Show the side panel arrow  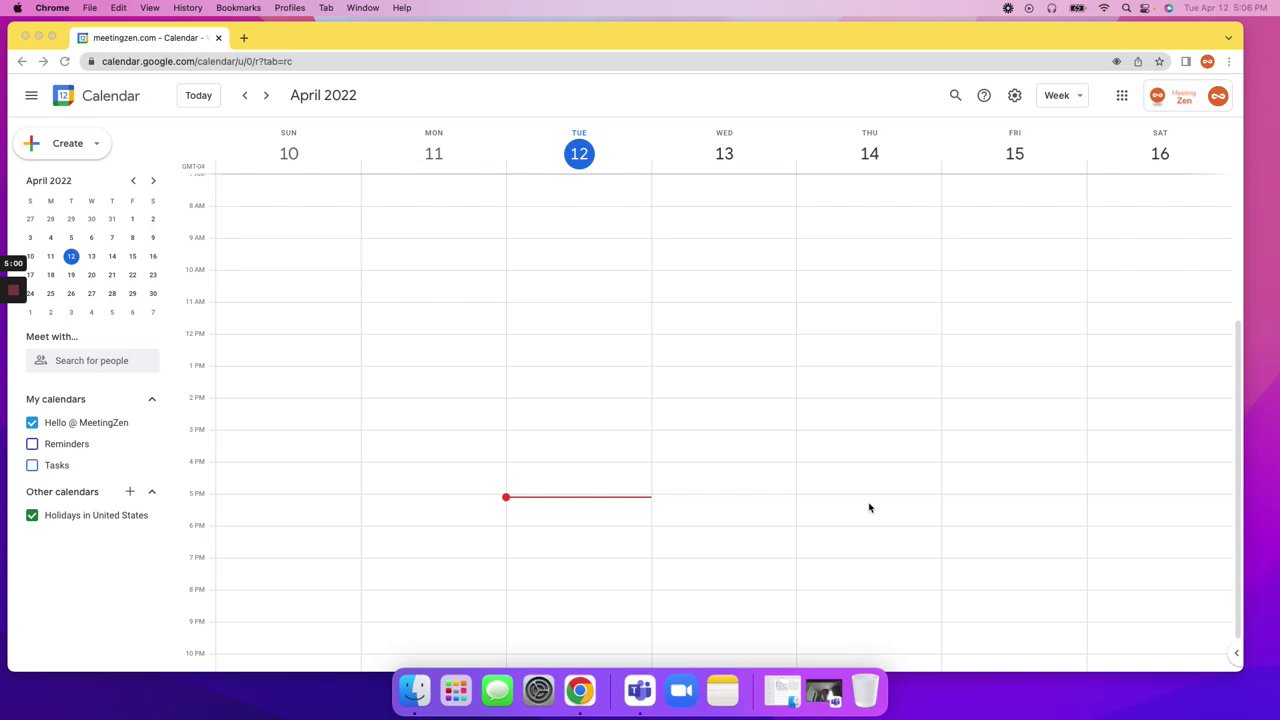[x=1236, y=654]
